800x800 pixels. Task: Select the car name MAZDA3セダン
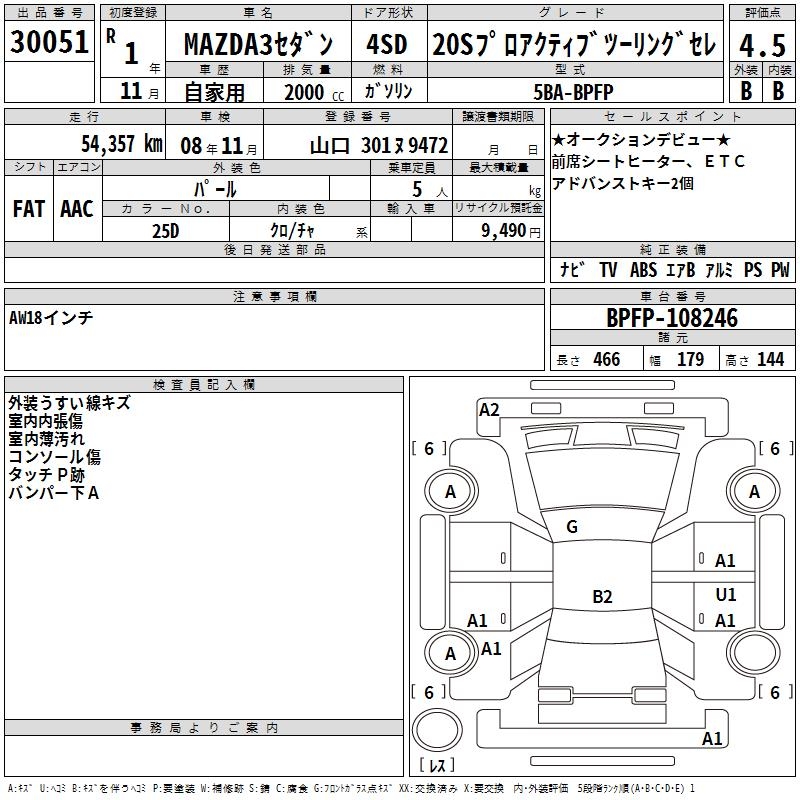click(x=258, y=44)
